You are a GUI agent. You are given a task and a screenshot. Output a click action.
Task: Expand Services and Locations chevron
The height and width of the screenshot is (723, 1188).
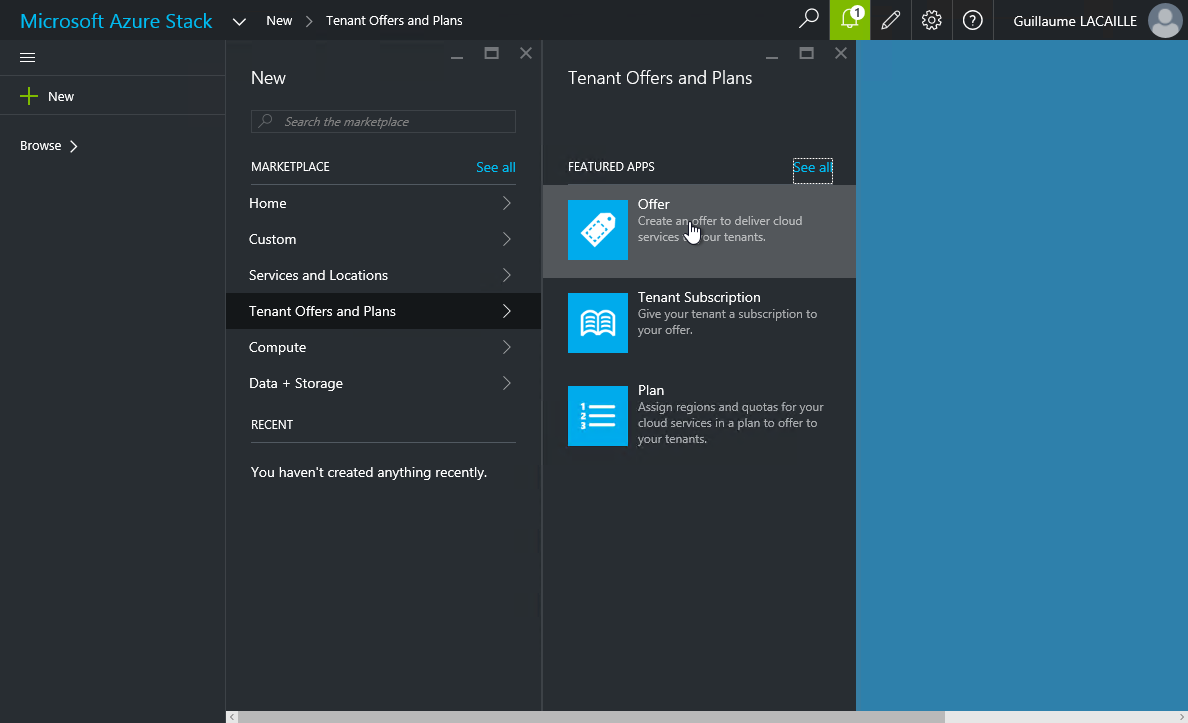[x=507, y=275]
